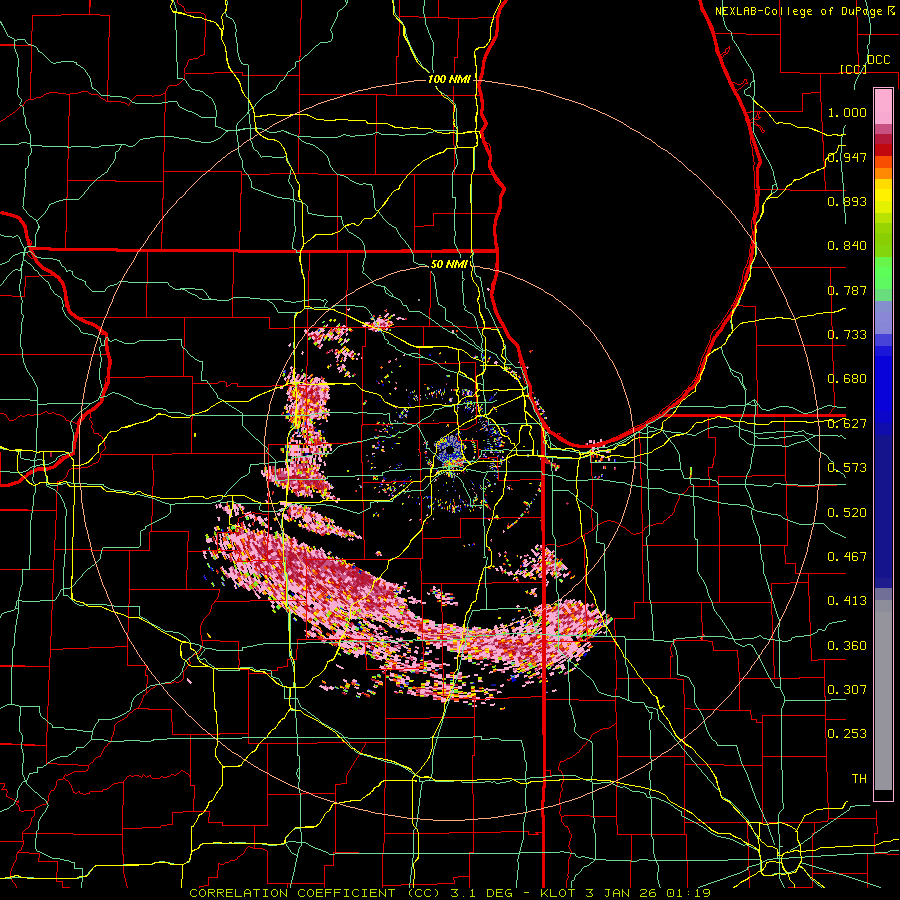Click the 0.627 scale value
Viewport: 900px width, 900px height.
tap(847, 424)
